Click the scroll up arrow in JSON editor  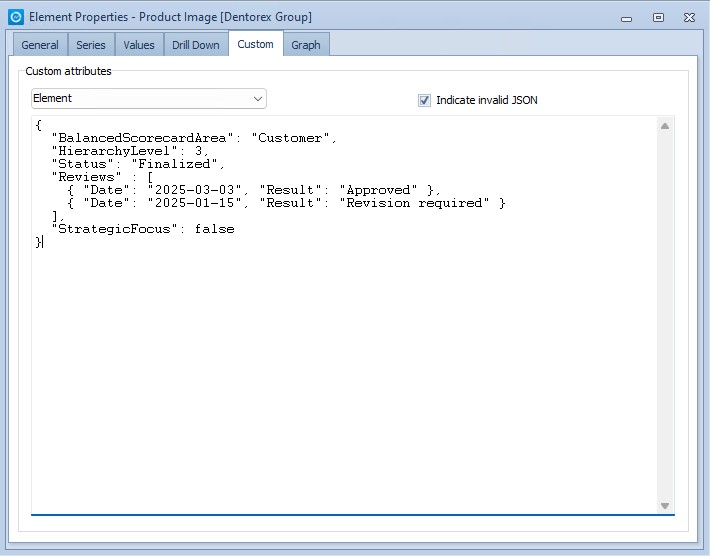pyautogui.click(x=665, y=126)
